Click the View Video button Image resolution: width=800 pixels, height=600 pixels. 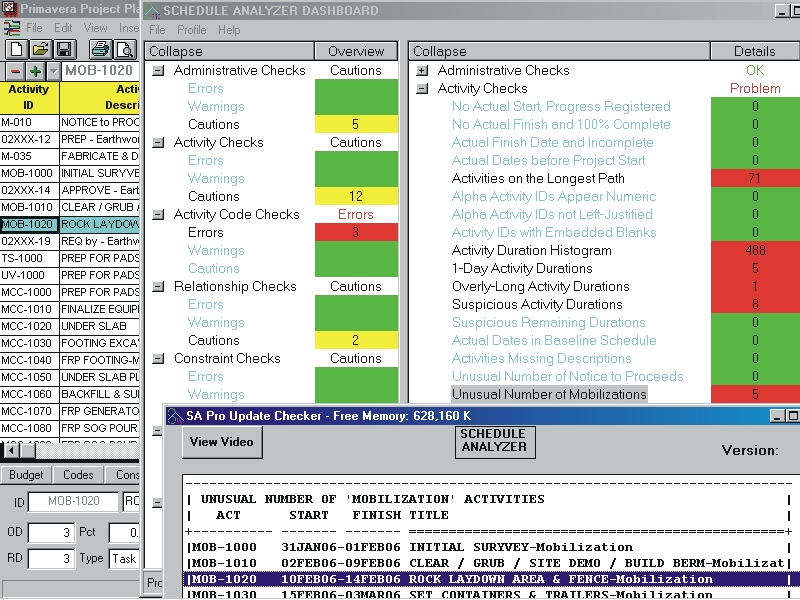click(221, 442)
